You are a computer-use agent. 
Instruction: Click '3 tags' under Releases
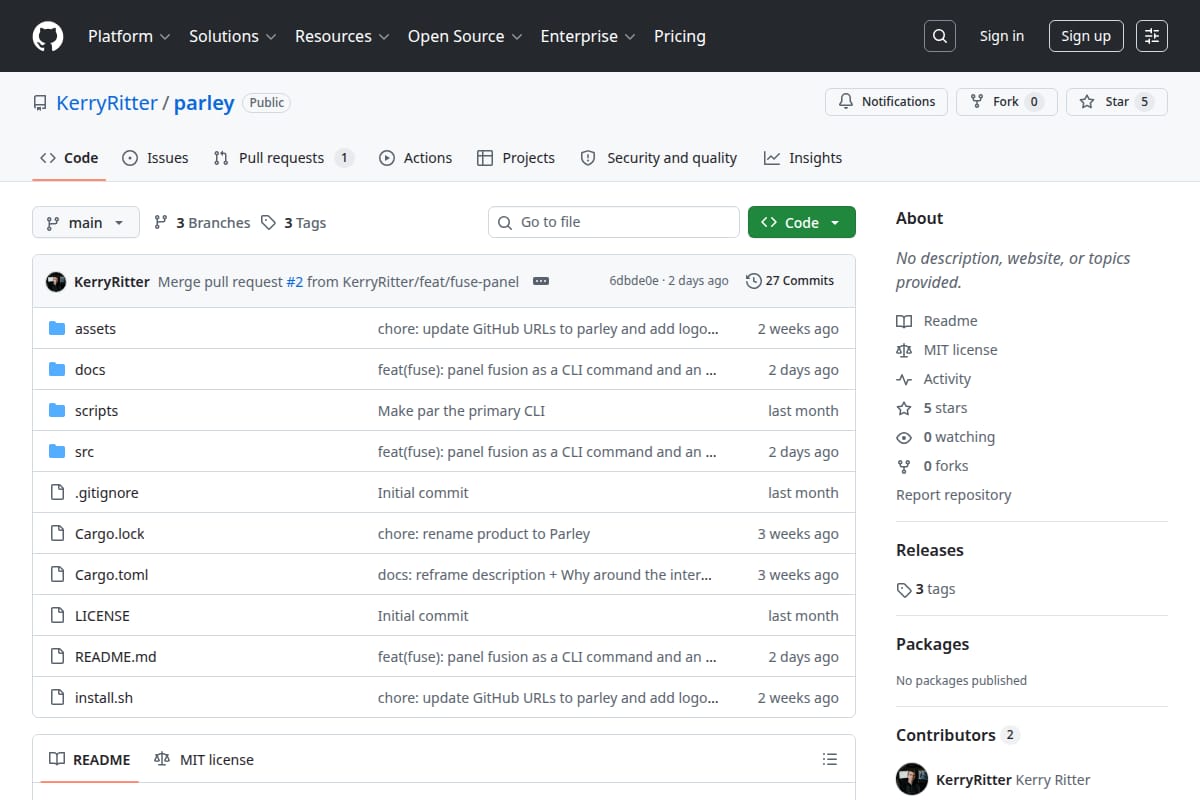(926, 589)
